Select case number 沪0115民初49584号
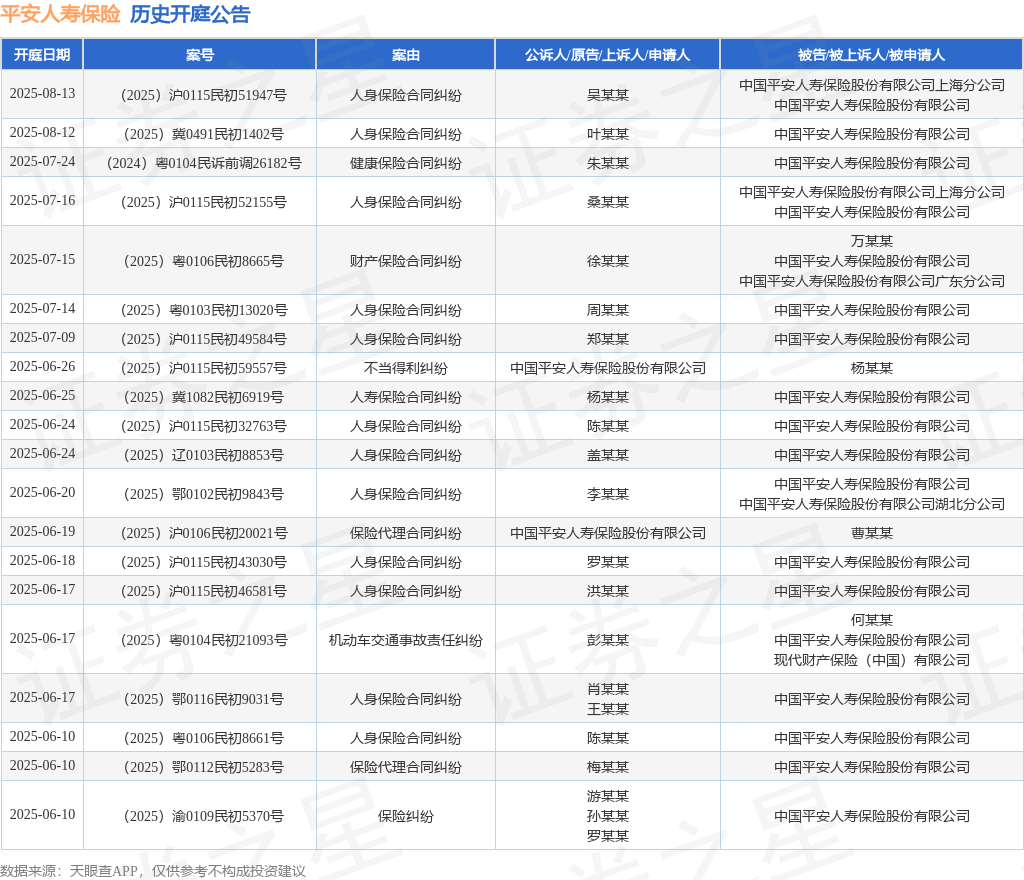The width and height of the screenshot is (1024, 880). [x=204, y=339]
